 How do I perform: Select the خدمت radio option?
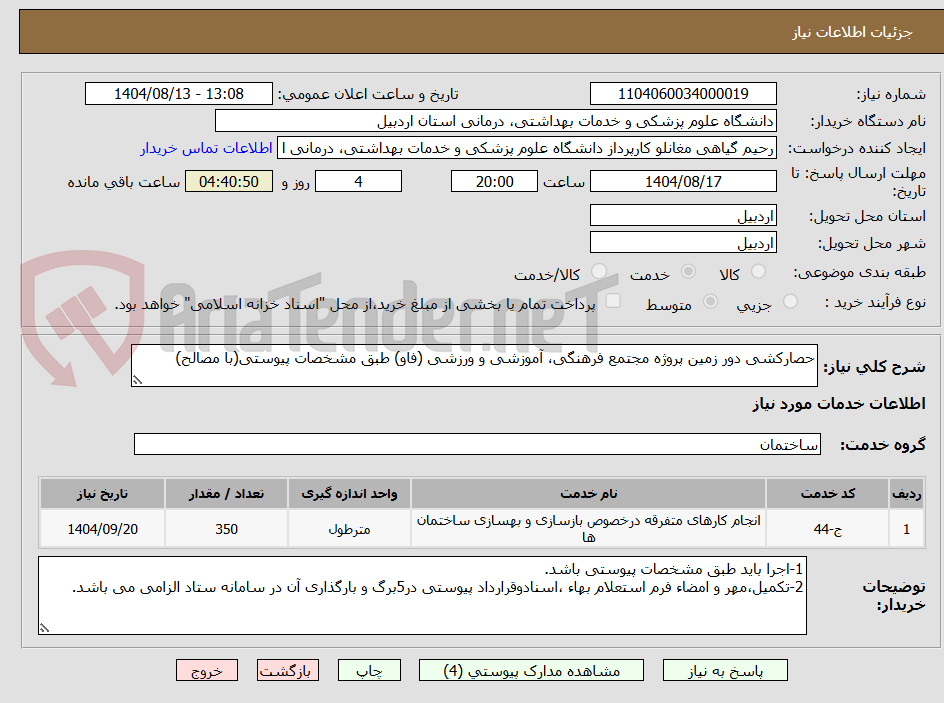689,271
